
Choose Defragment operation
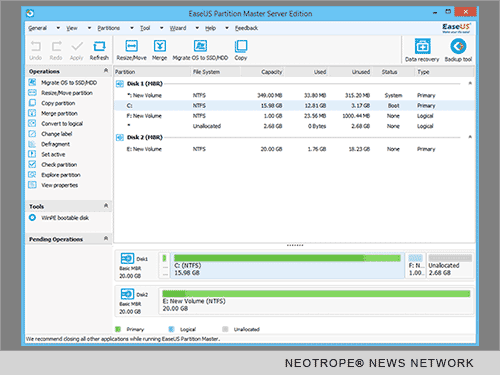point(55,144)
